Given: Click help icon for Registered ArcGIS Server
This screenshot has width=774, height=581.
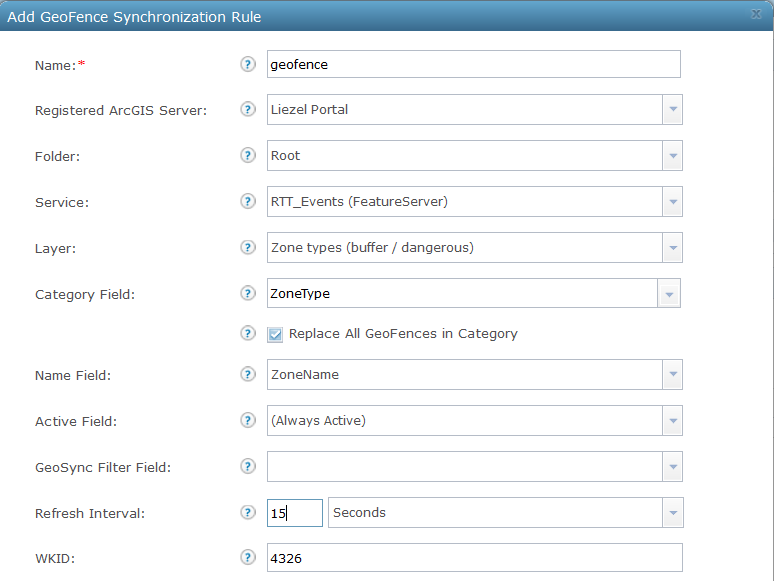Looking at the screenshot, I should click(248, 109).
